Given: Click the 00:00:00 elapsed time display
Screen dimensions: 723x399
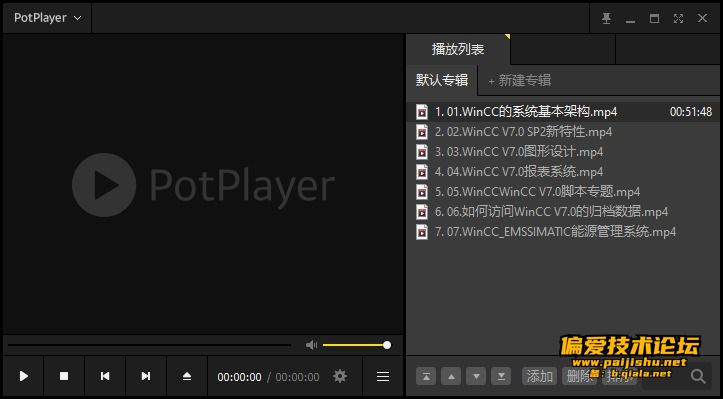Looking at the screenshot, I should 239,377.
